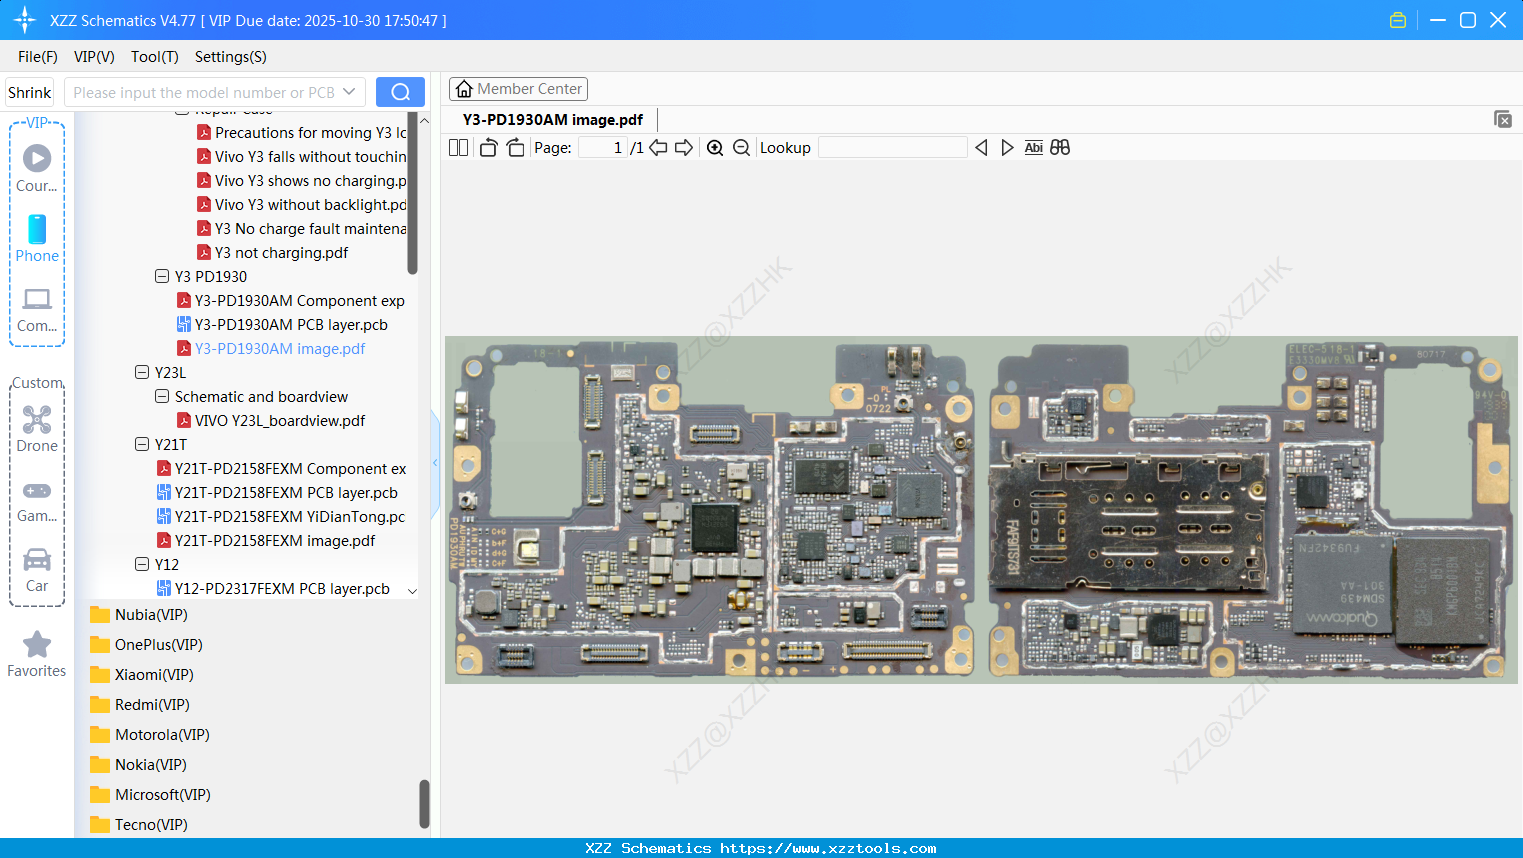This screenshot has width=1523, height=858.
Task: Collapse the Y3 PD1930 tree node
Action: click(x=162, y=276)
